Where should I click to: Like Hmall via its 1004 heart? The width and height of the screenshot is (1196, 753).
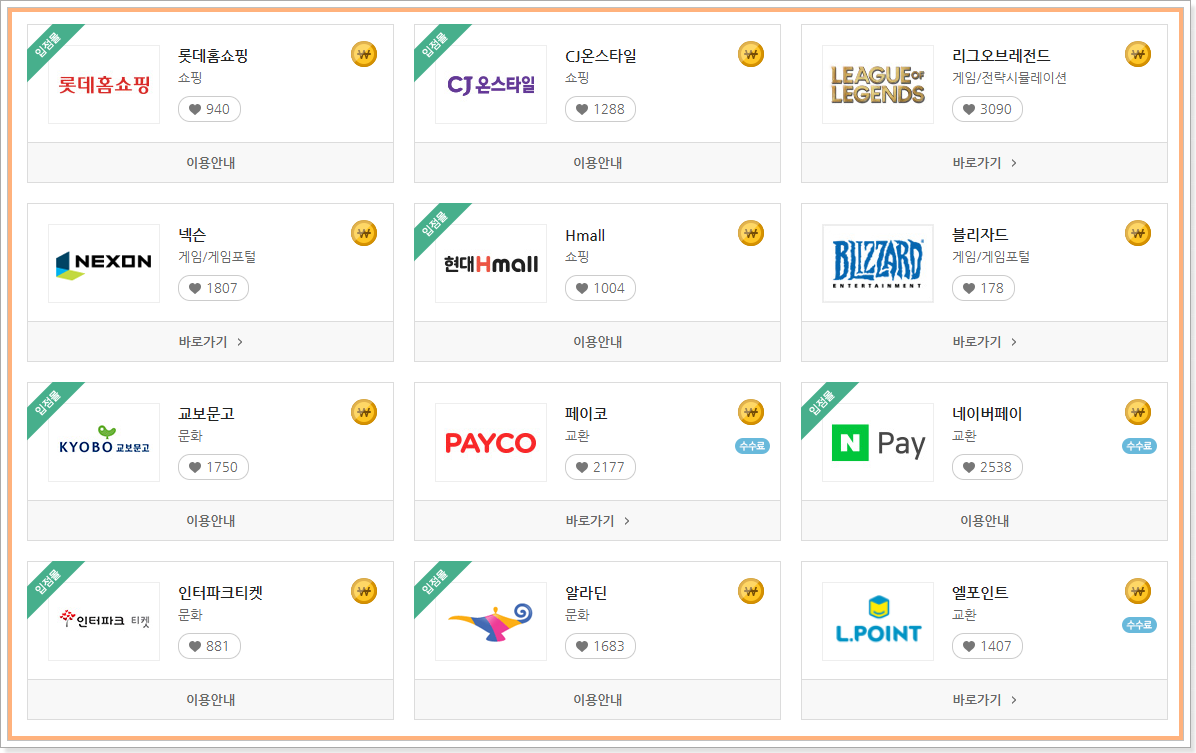tap(600, 288)
